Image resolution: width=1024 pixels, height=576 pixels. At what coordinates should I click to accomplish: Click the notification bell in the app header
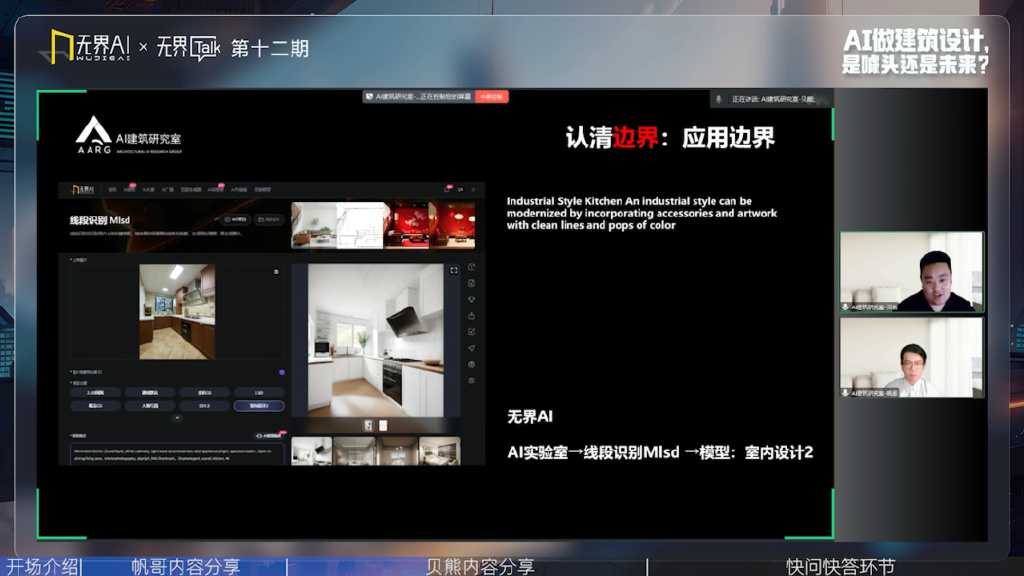pyautogui.click(x=447, y=189)
